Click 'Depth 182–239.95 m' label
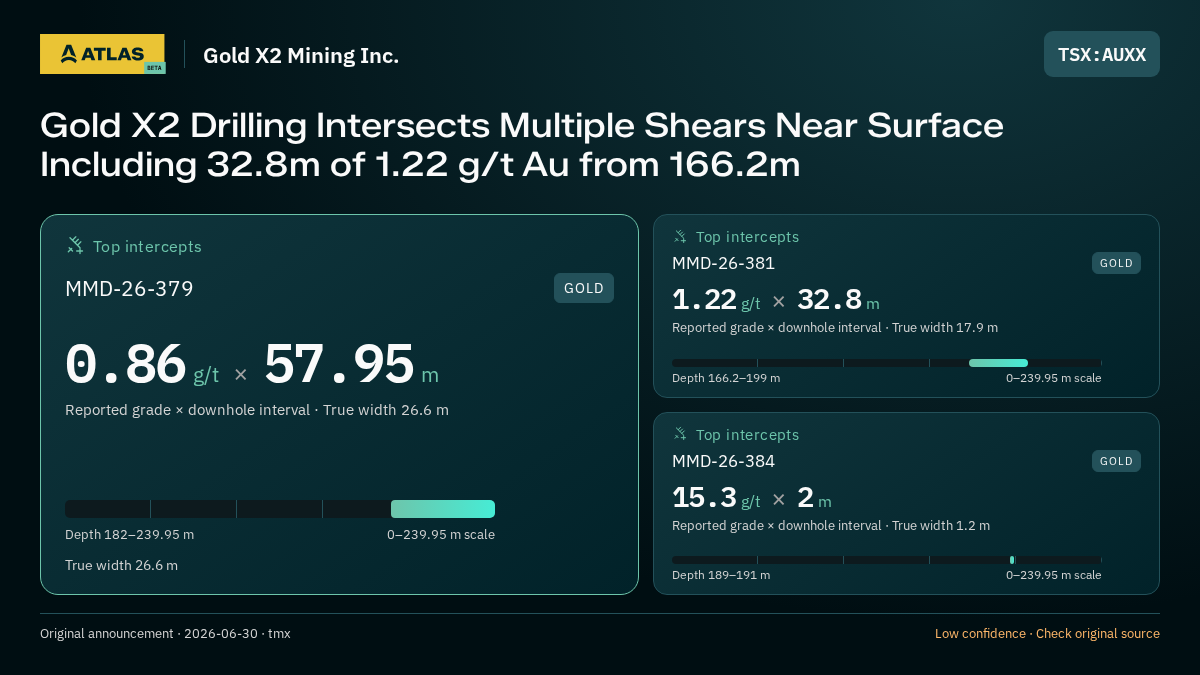Image resolution: width=1200 pixels, height=675 pixels. pos(129,535)
